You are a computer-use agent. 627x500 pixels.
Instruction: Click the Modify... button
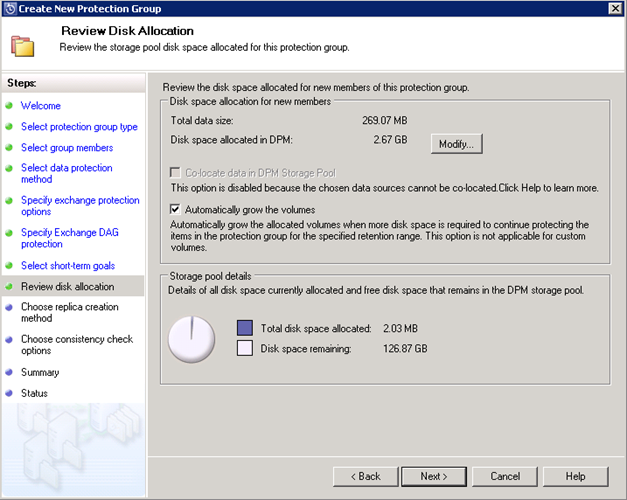457,144
